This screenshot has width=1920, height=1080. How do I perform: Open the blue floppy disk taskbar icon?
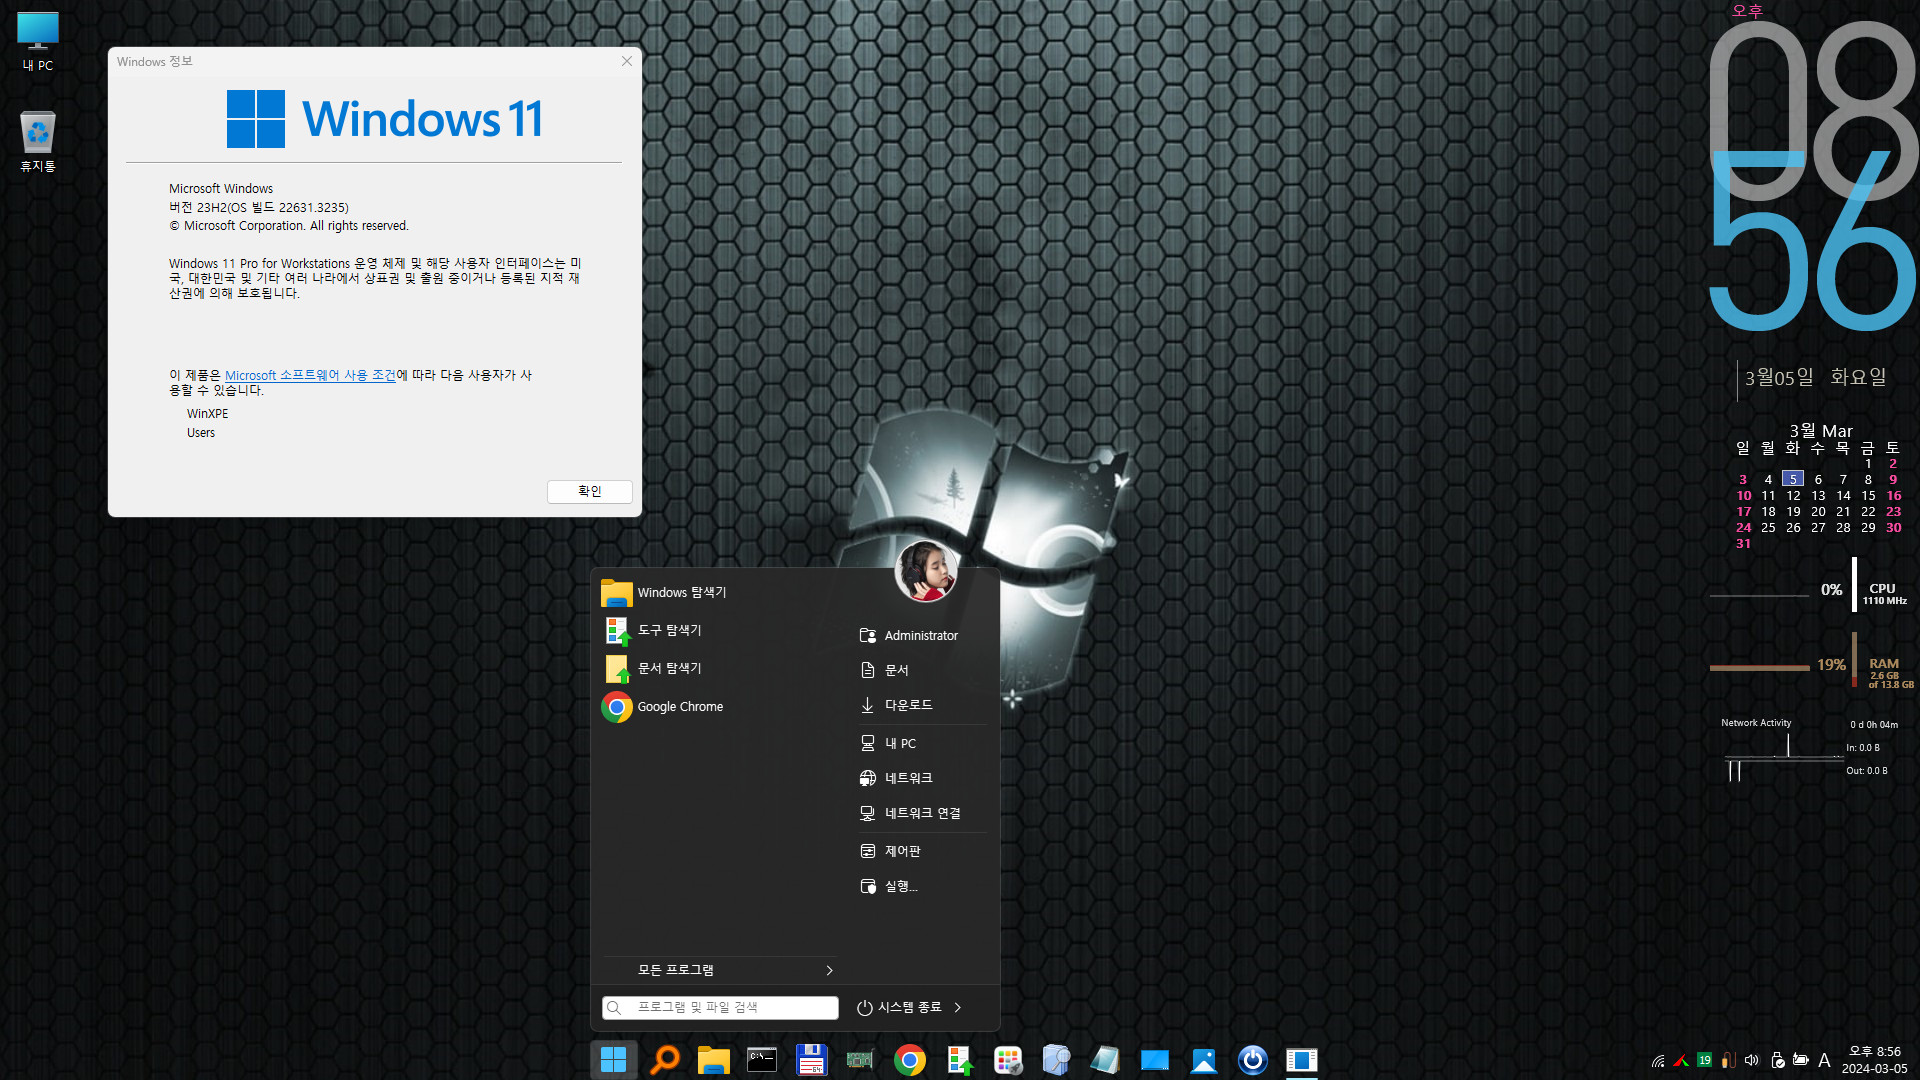click(x=811, y=1059)
